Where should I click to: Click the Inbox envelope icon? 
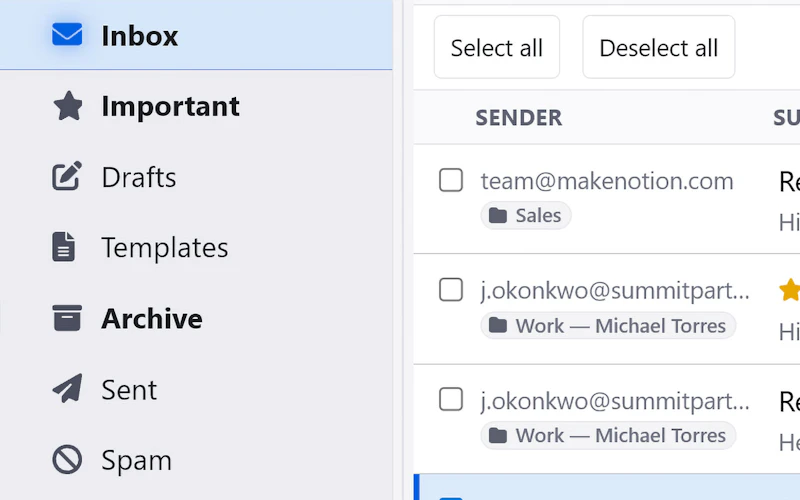pyautogui.click(x=67, y=35)
